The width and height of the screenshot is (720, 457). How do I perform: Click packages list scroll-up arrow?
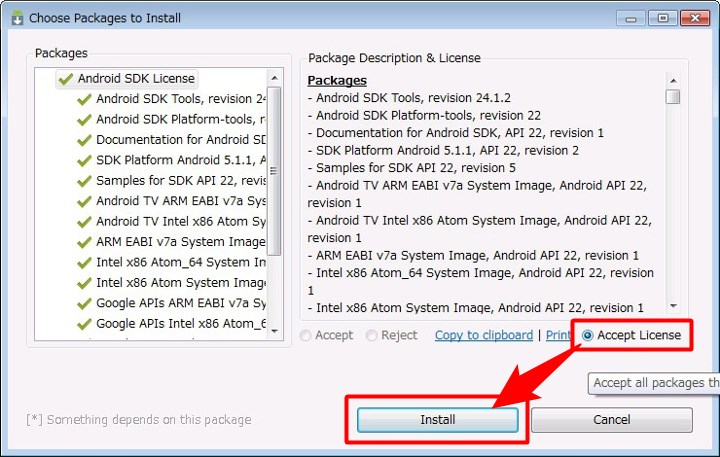(274, 78)
